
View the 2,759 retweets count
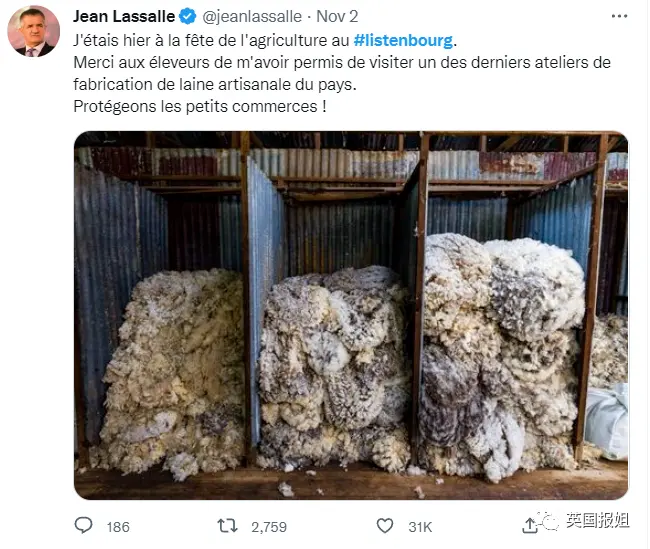pyautogui.click(x=269, y=527)
